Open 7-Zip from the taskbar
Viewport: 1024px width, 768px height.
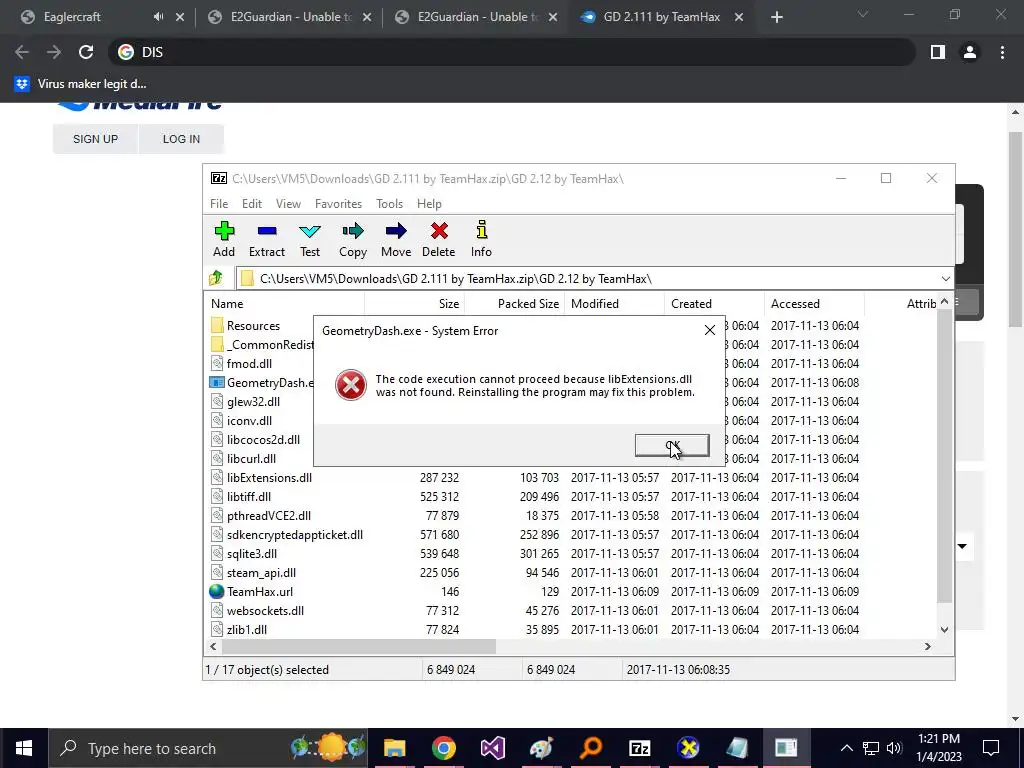point(639,748)
